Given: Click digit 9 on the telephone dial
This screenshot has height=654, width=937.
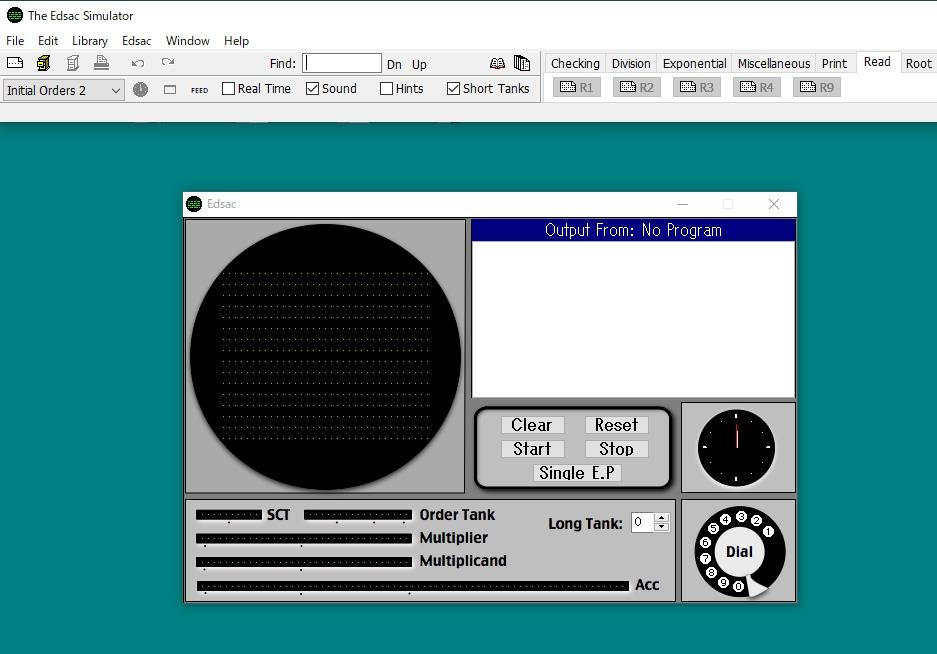Looking at the screenshot, I should 723,582.
